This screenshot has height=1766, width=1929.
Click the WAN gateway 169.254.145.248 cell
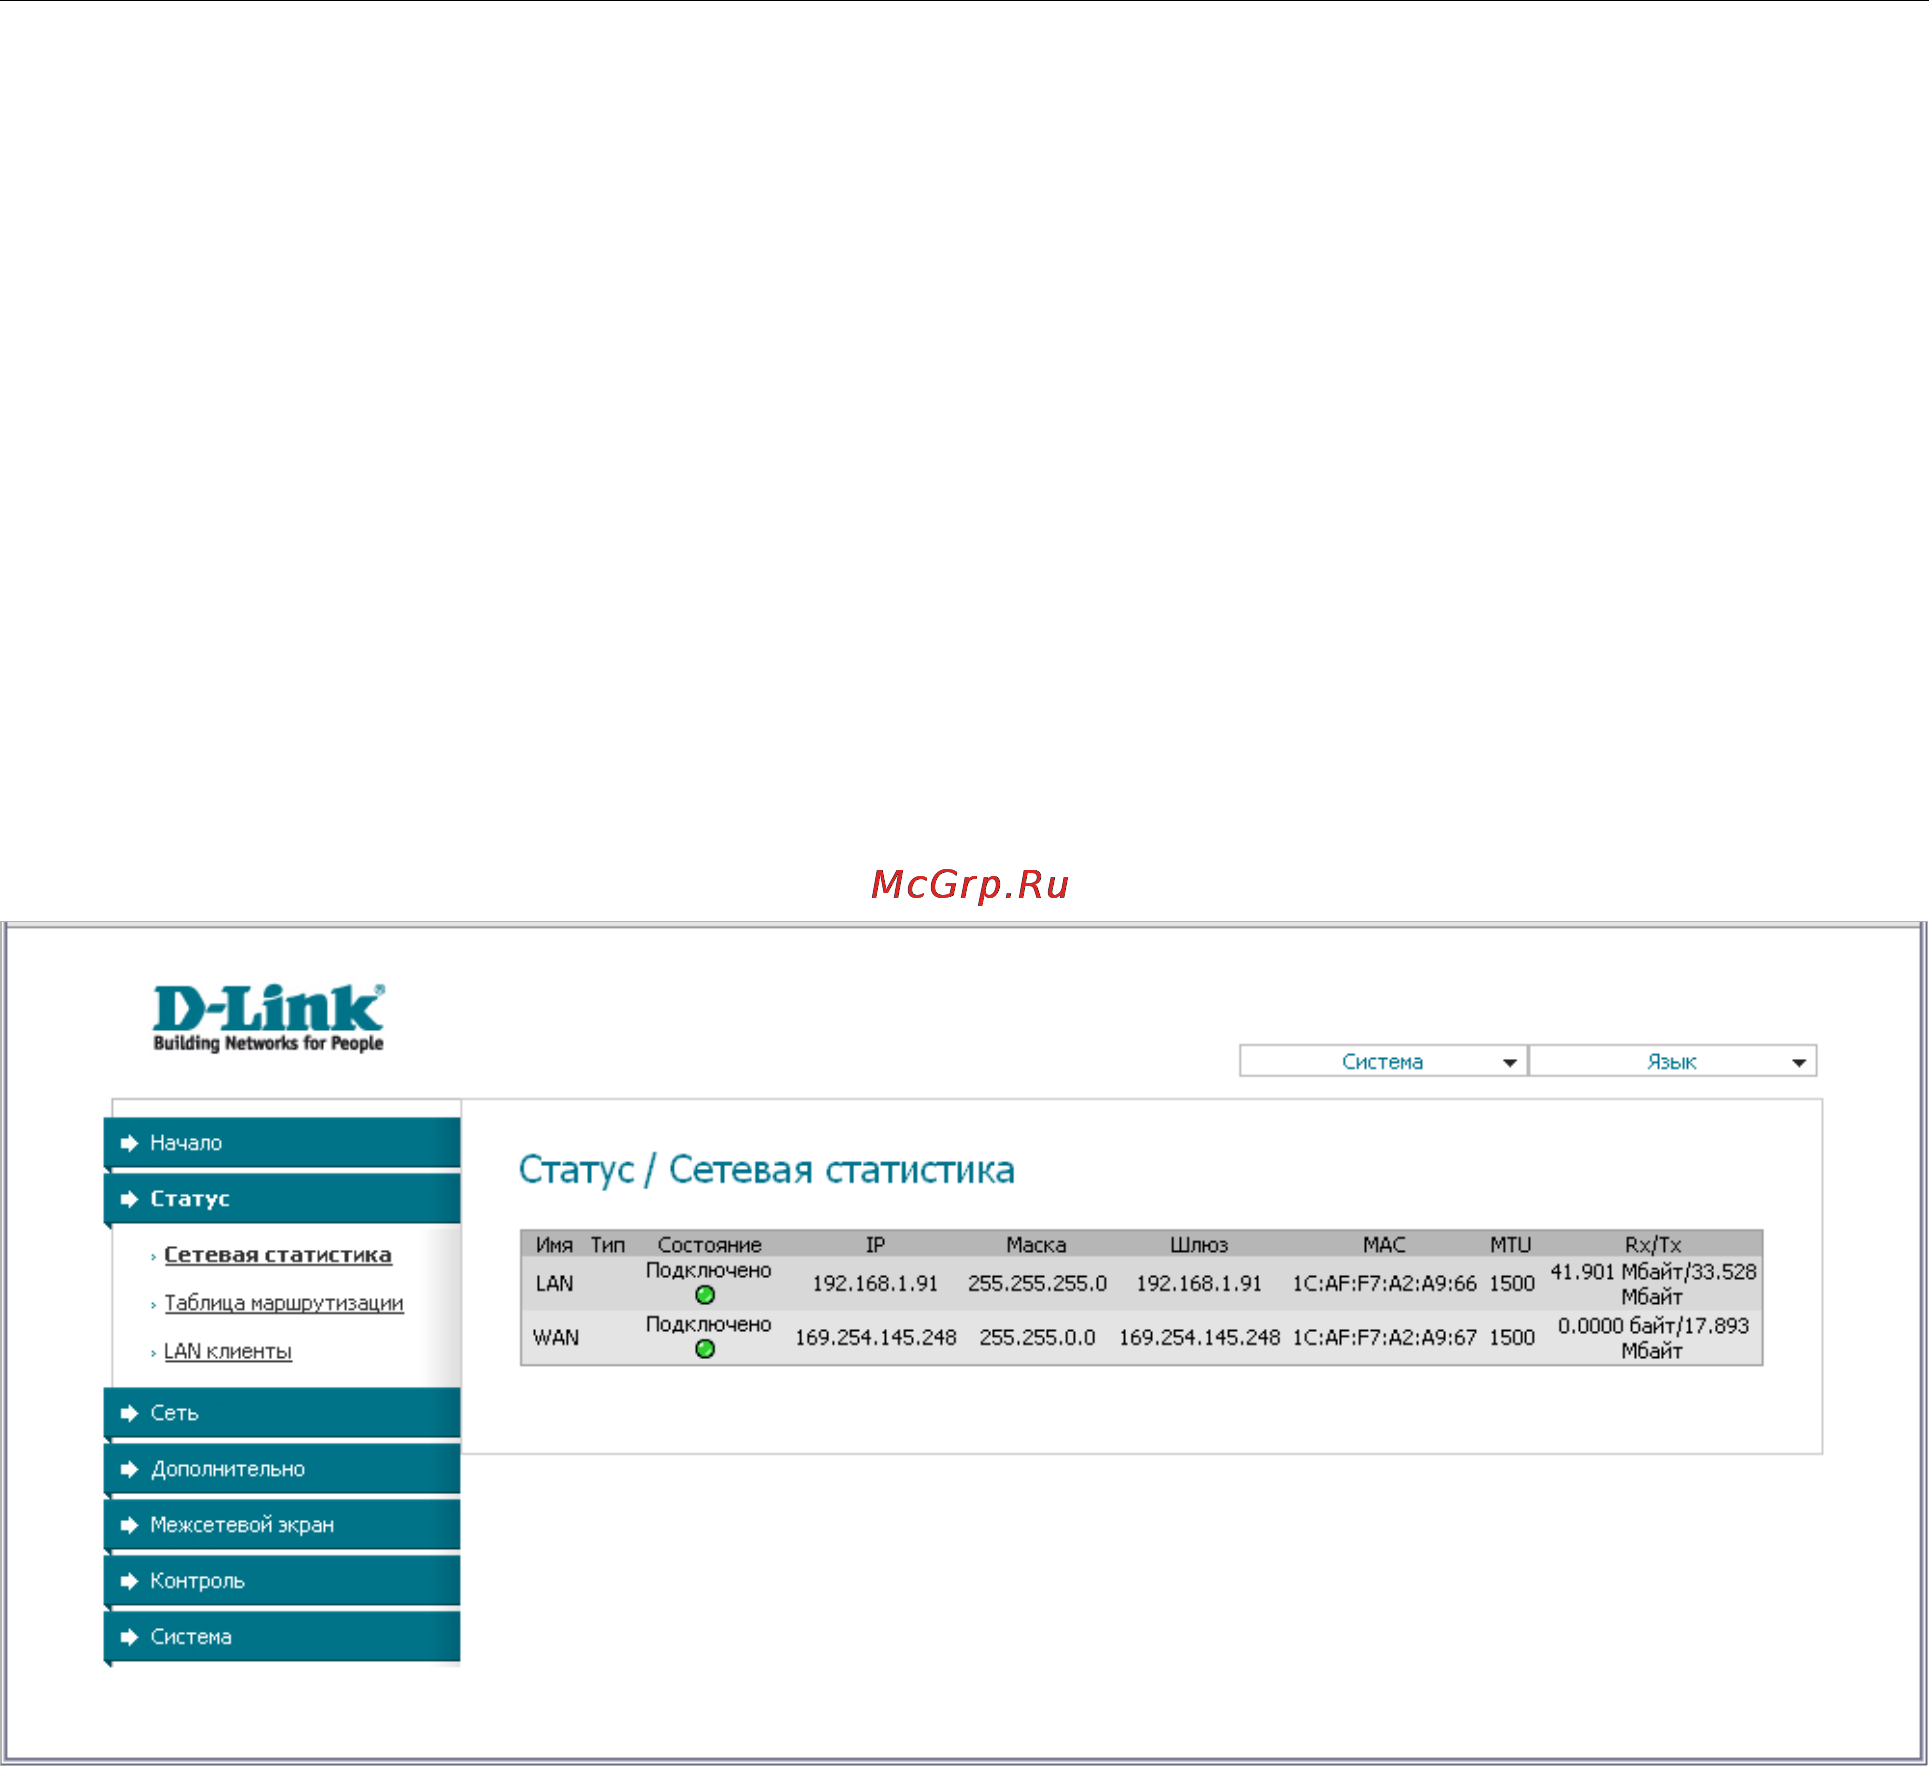1199,1337
